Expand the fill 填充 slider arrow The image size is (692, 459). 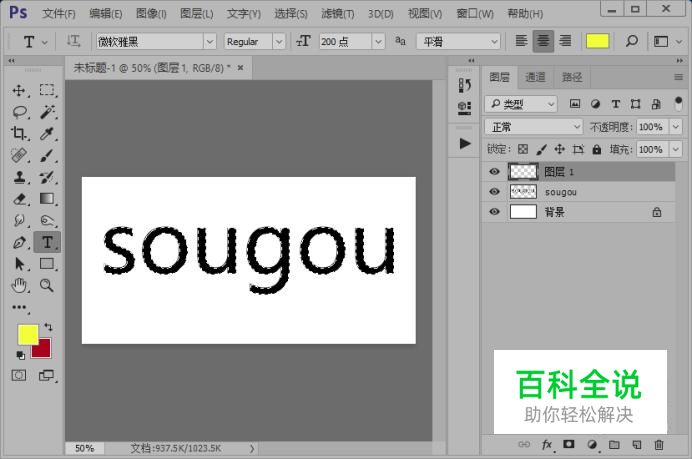676,149
